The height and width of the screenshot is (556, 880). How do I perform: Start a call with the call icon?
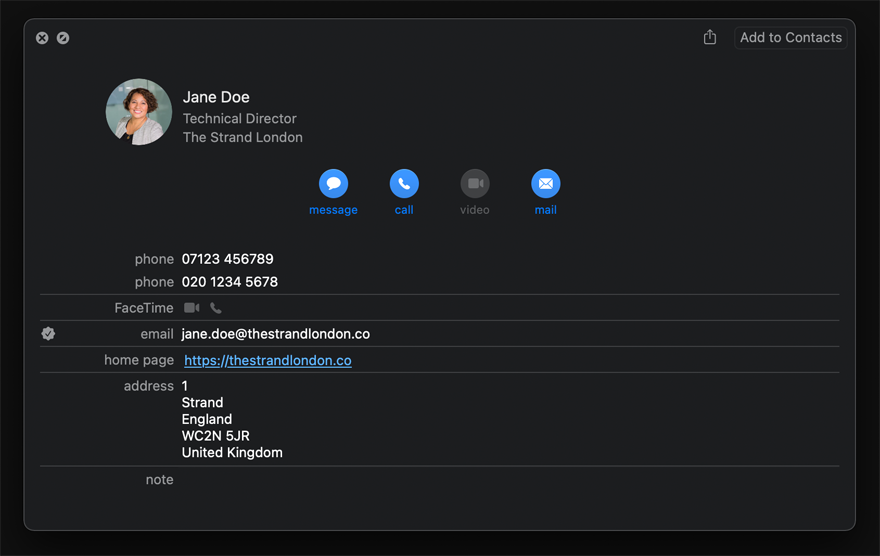pos(404,184)
